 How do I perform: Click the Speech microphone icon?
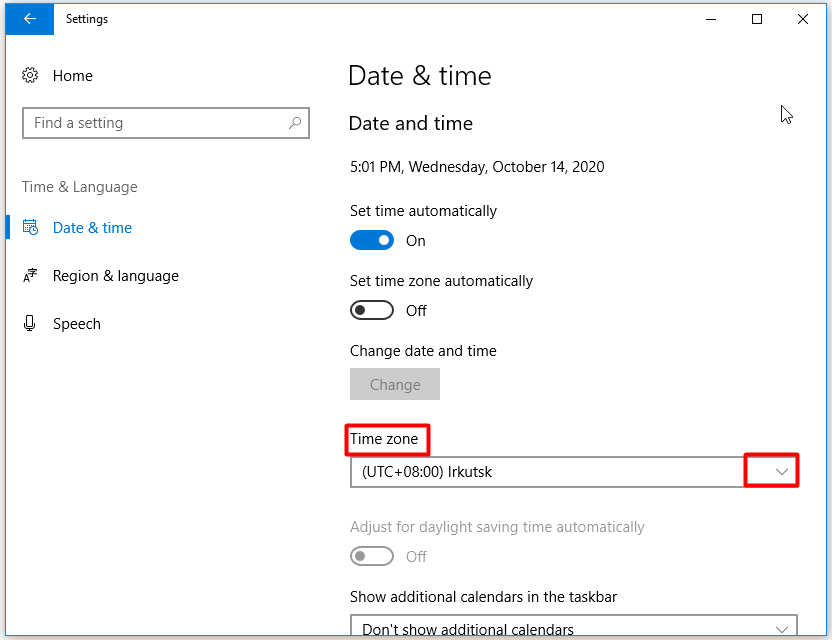pos(30,323)
